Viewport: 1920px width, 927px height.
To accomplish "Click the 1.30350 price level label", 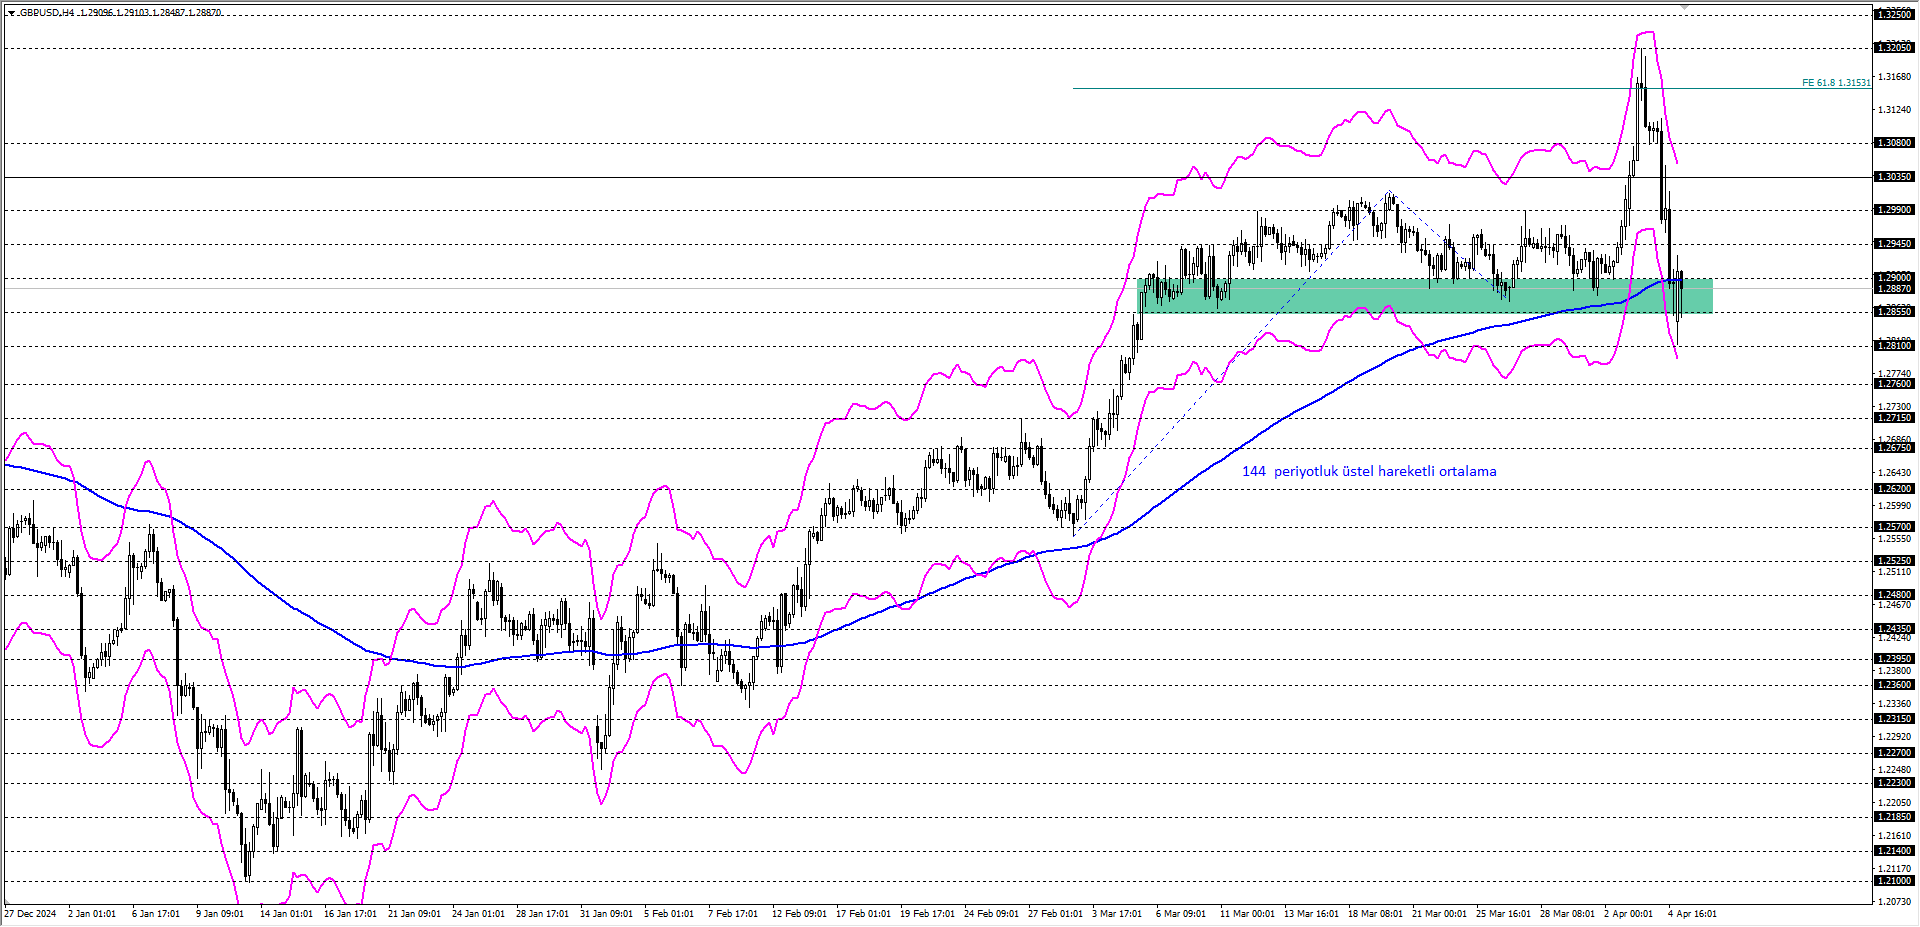I will click(x=1894, y=177).
